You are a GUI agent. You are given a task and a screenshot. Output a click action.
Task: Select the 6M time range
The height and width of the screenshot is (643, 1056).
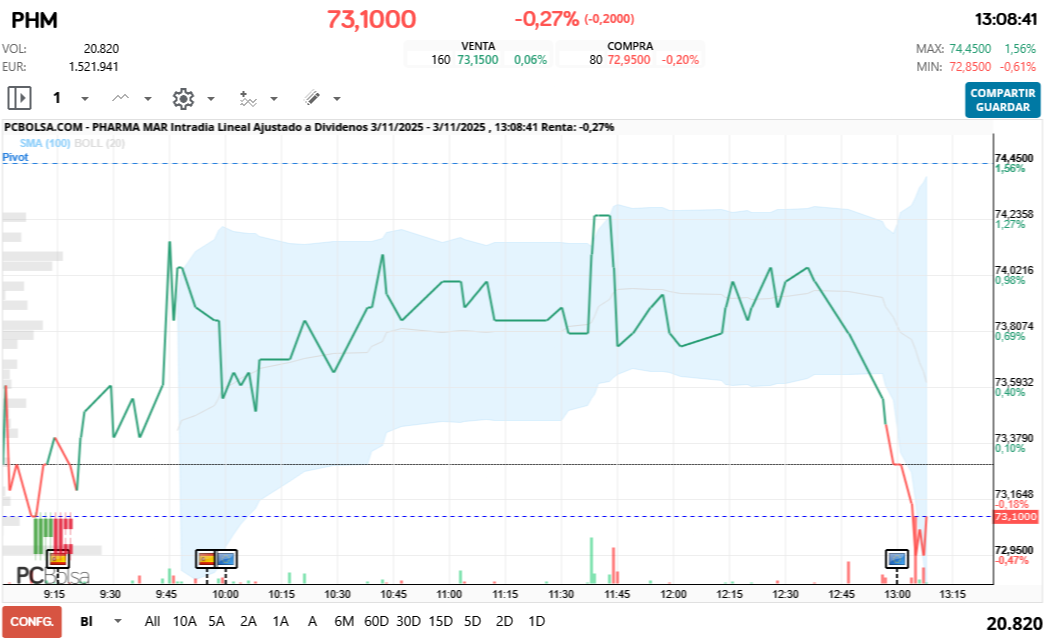(x=344, y=621)
